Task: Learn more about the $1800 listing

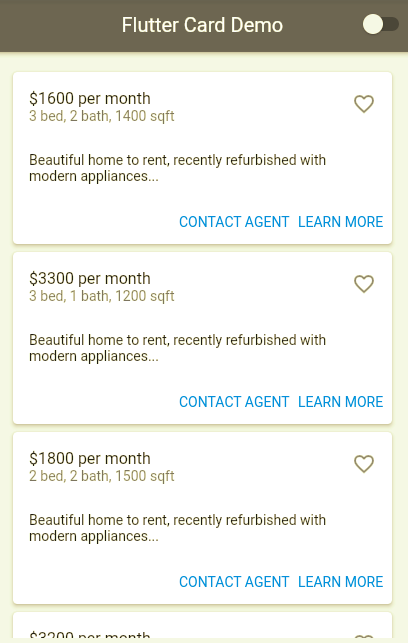Action: click(x=340, y=582)
